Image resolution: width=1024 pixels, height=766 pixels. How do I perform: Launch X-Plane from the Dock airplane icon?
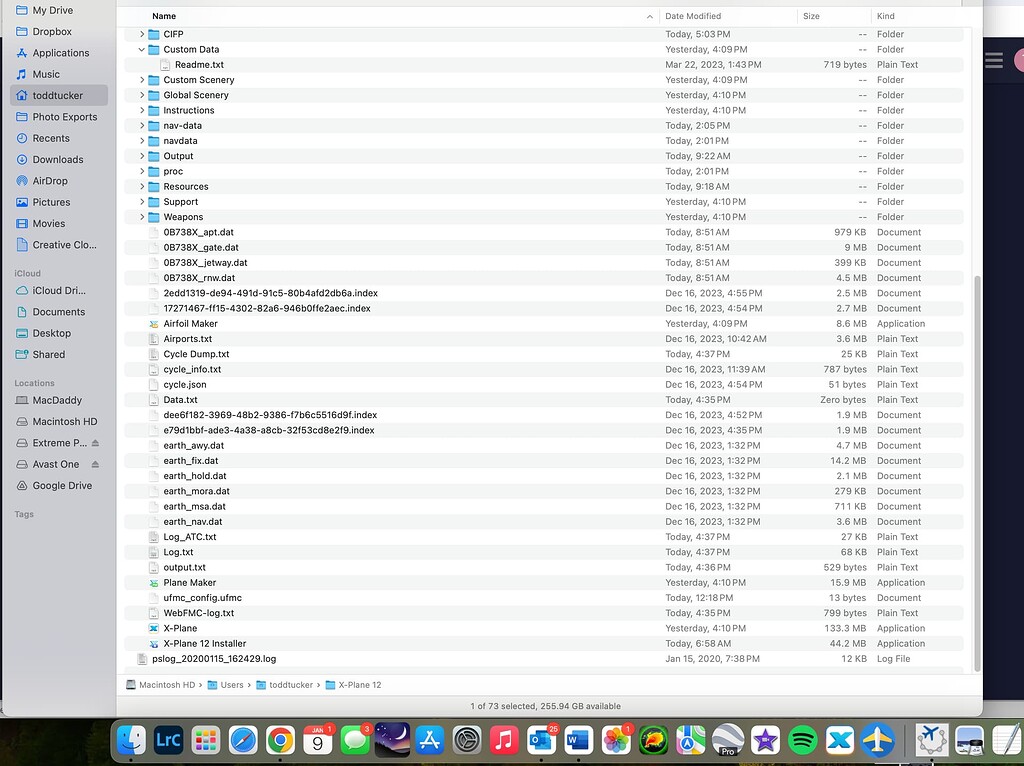876,740
